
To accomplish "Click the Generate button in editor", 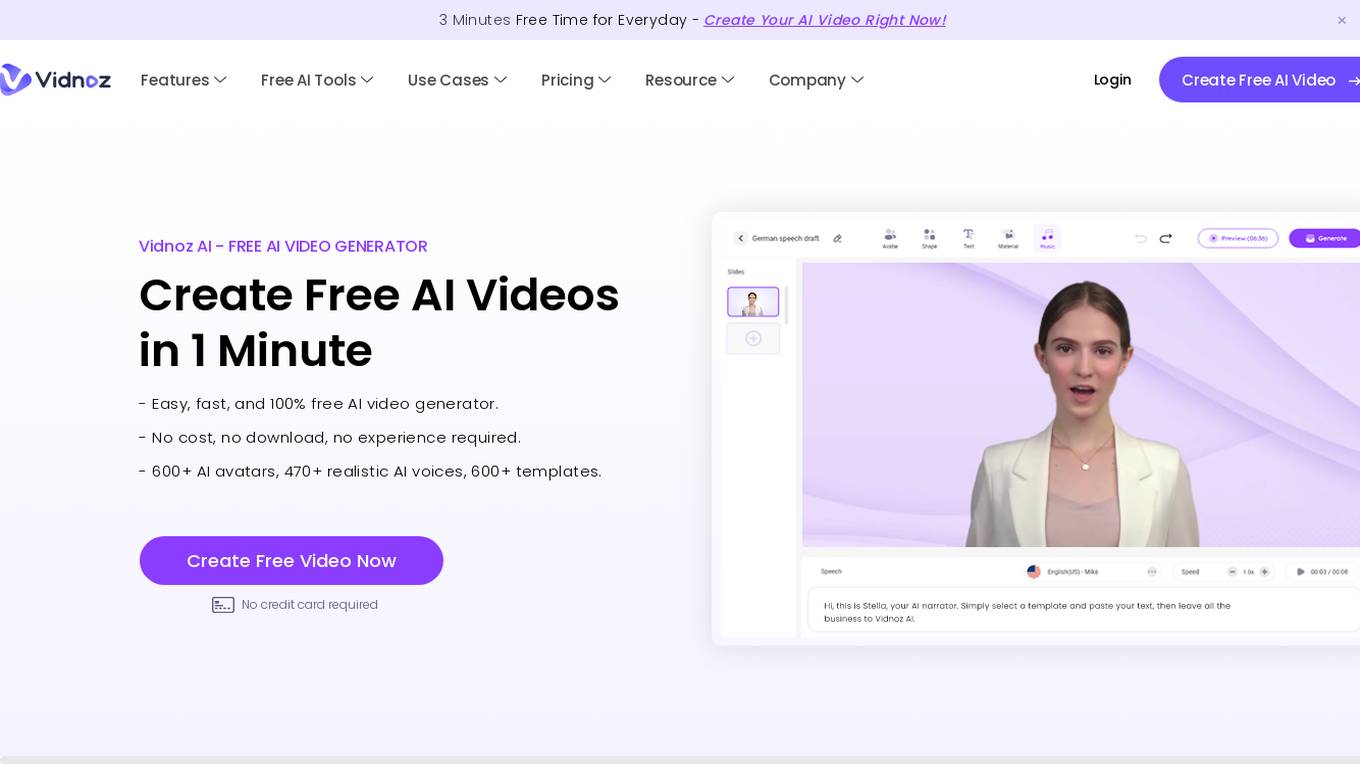I will coord(1326,238).
